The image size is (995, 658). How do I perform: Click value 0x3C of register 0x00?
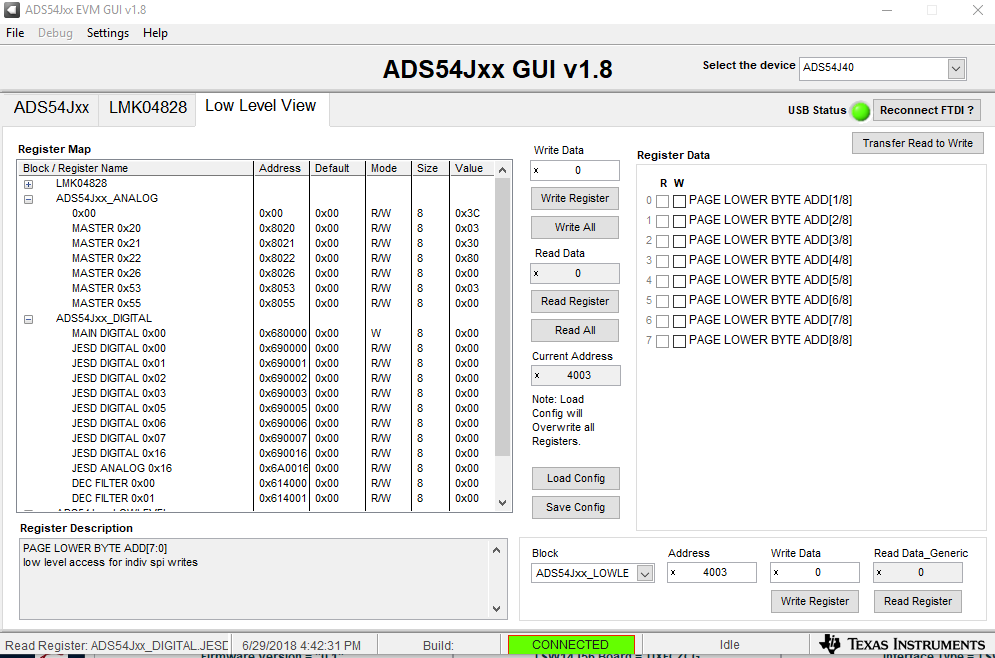tap(467, 214)
